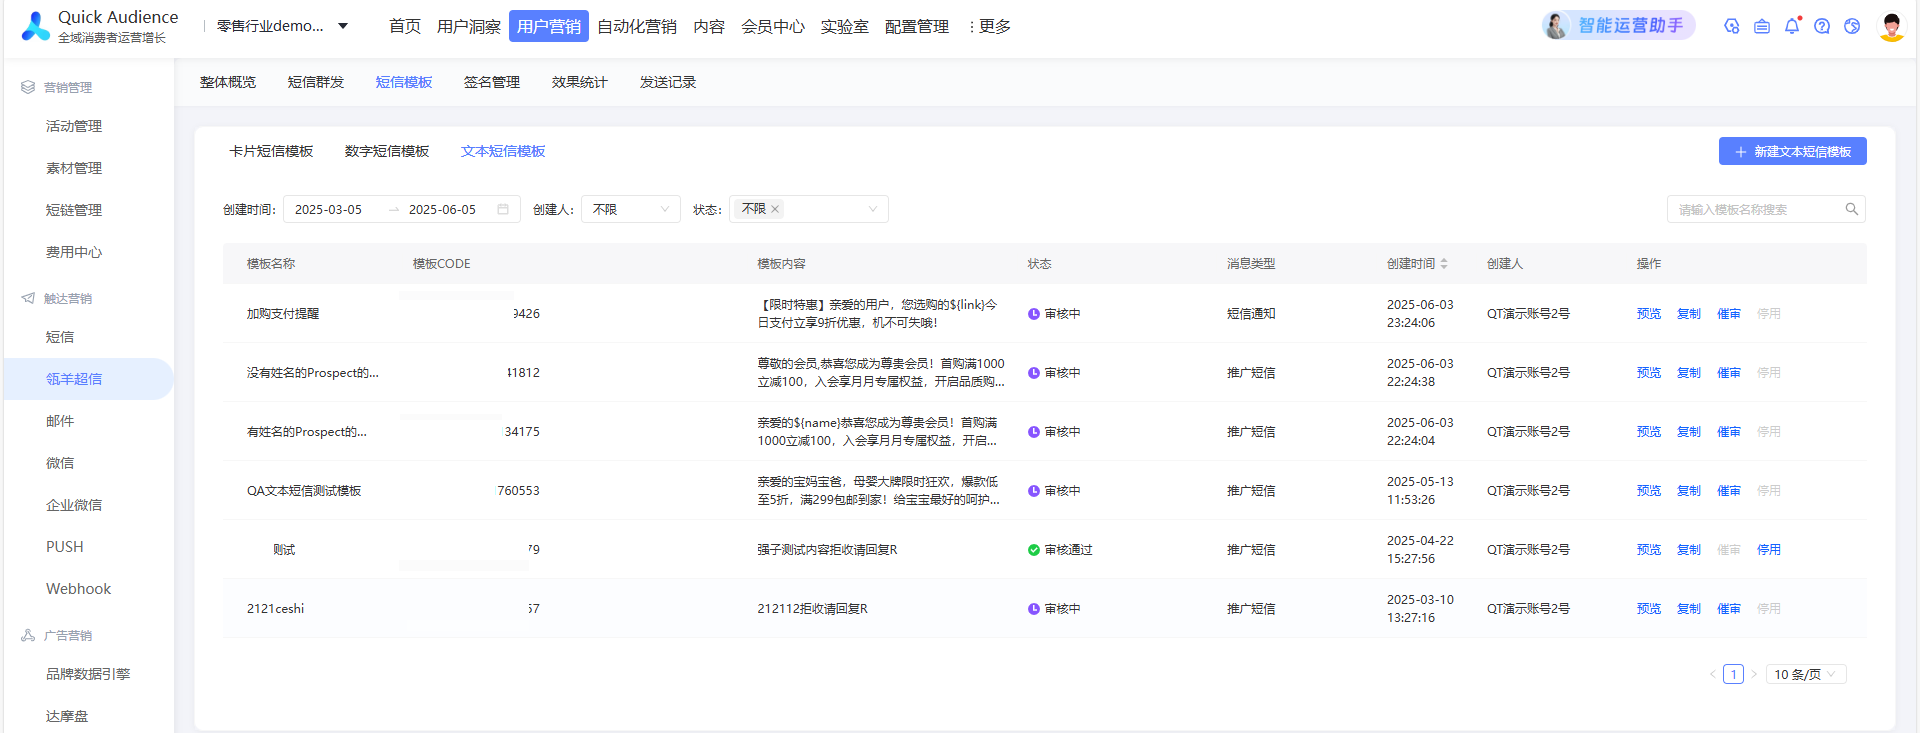Go to the next page arrow
The width and height of the screenshot is (1920, 733).
[1754, 674]
